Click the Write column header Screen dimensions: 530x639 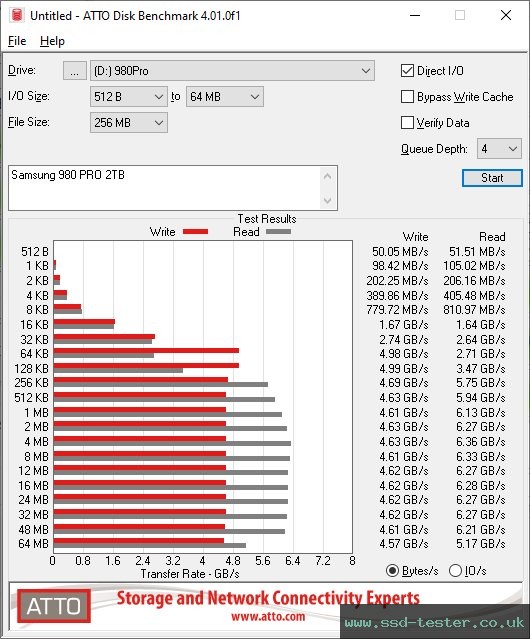point(416,237)
